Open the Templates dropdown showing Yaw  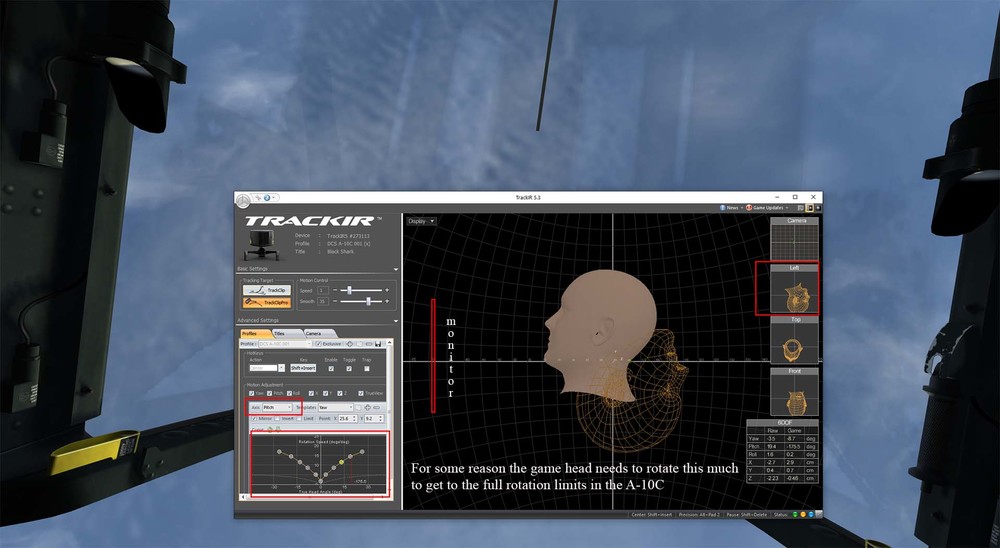click(335, 407)
